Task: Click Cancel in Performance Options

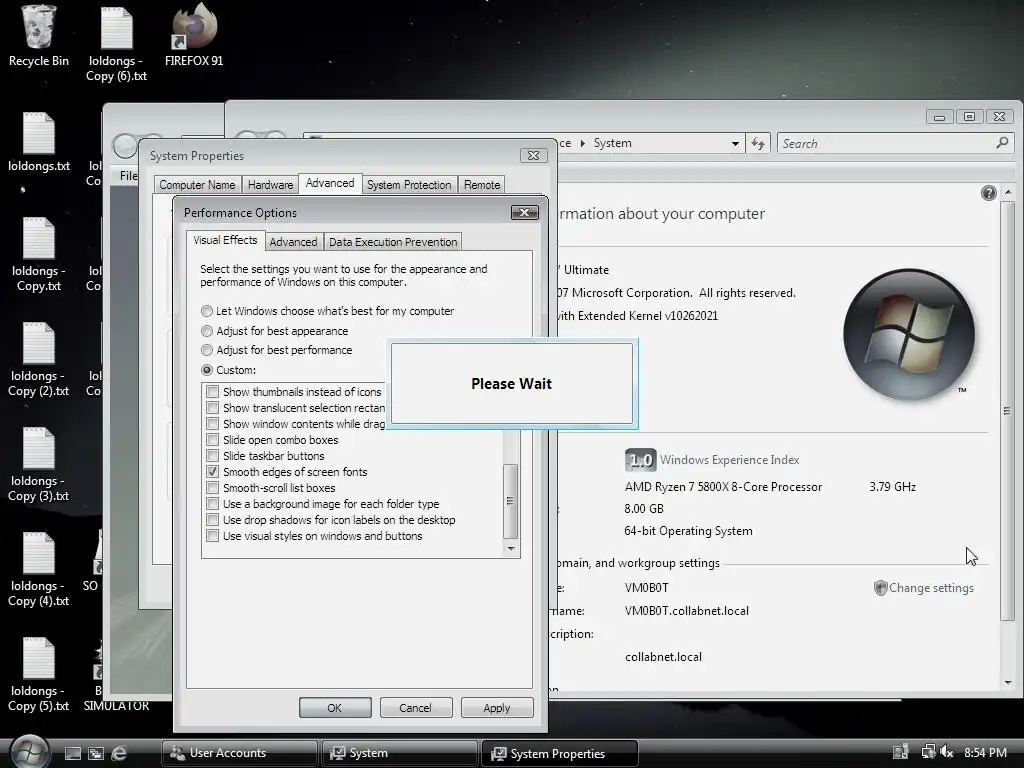Action: (x=415, y=708)
